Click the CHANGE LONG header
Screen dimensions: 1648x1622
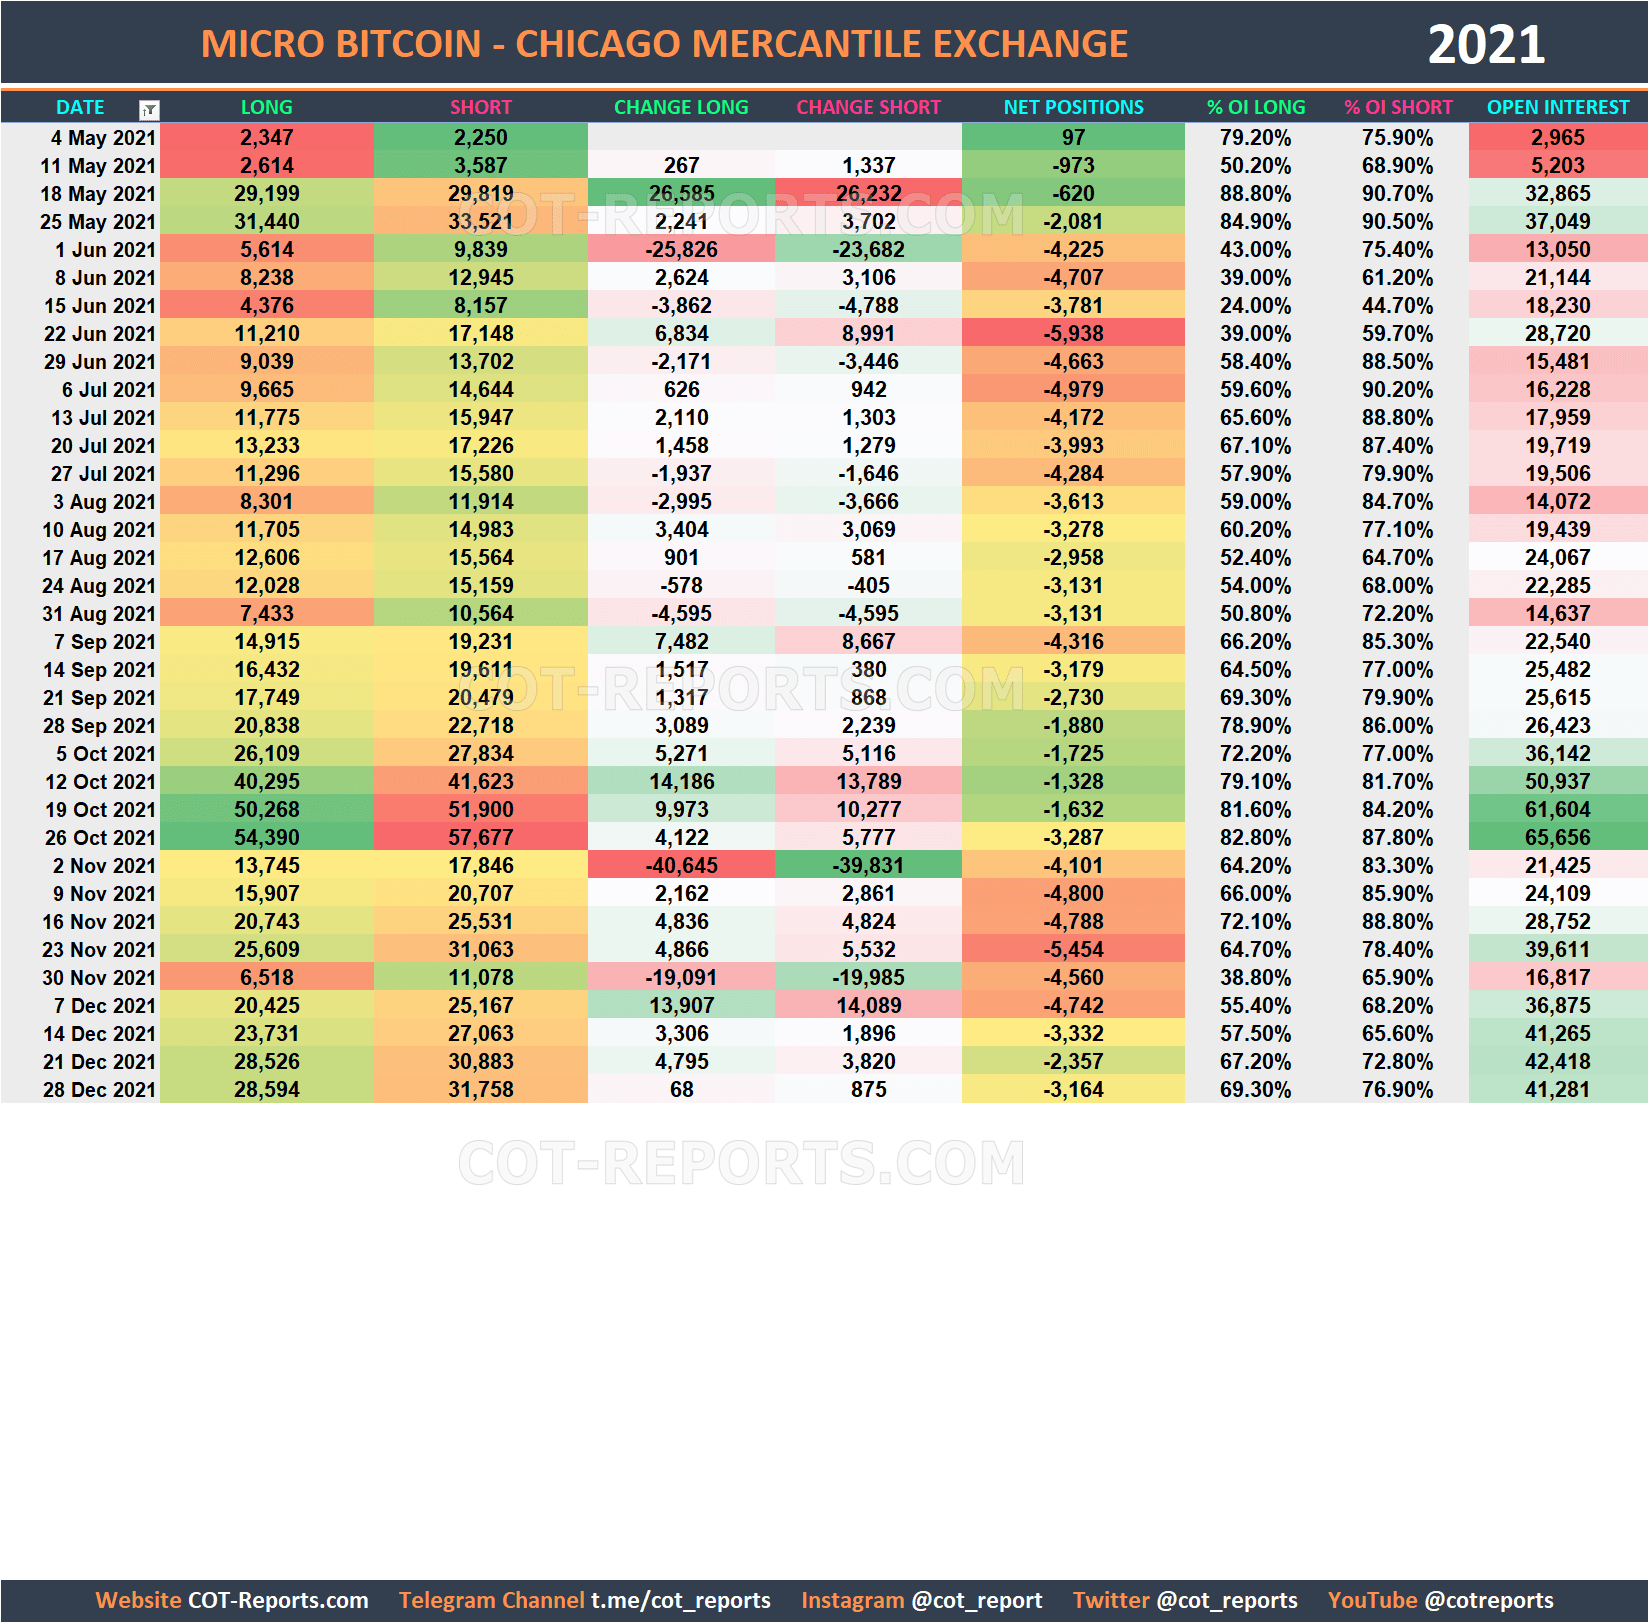[680, 107]
